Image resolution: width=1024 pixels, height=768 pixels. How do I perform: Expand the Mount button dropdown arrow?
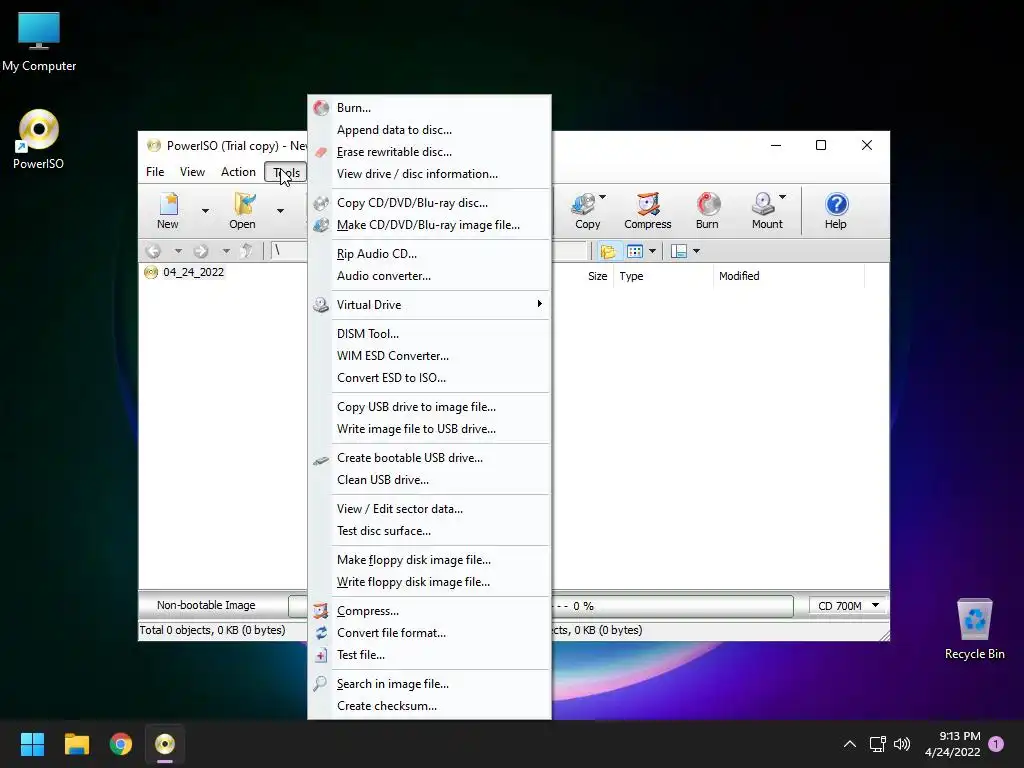point(782,197)
